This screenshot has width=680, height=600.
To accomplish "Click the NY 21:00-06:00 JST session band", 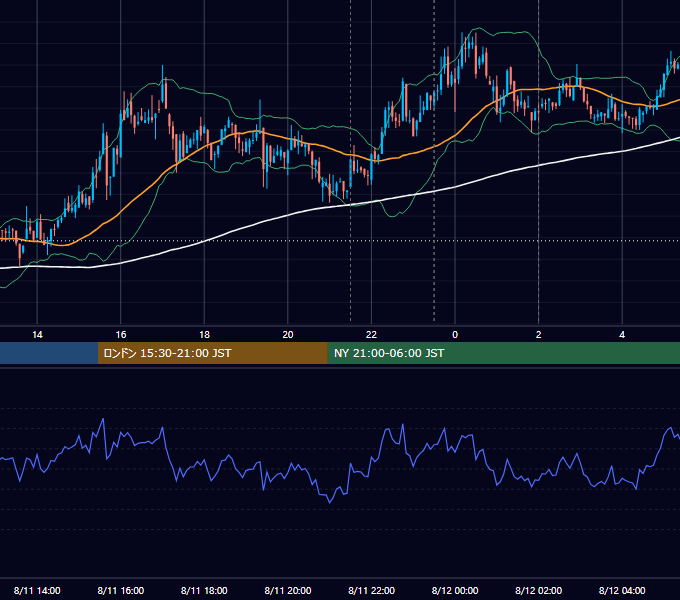I will (x=503, y=353).
